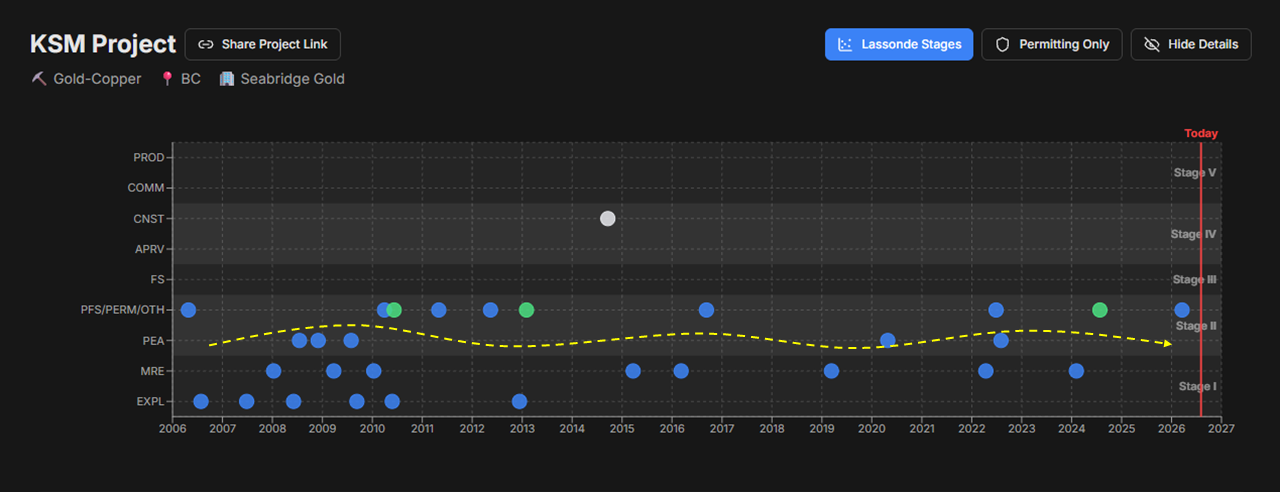Toggle the Lassonde Stages view
Screen dimensions: 1280x492
(899, 44)
